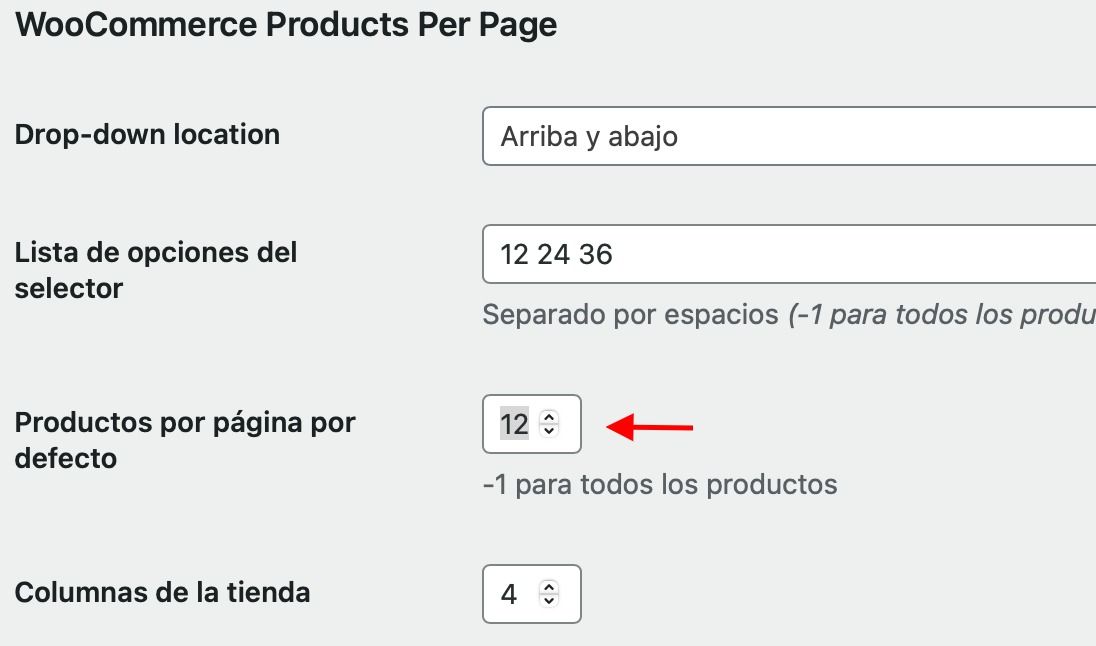
Task: Decrease Columnas de la tienda with down arrow
Action: (549, 601)
